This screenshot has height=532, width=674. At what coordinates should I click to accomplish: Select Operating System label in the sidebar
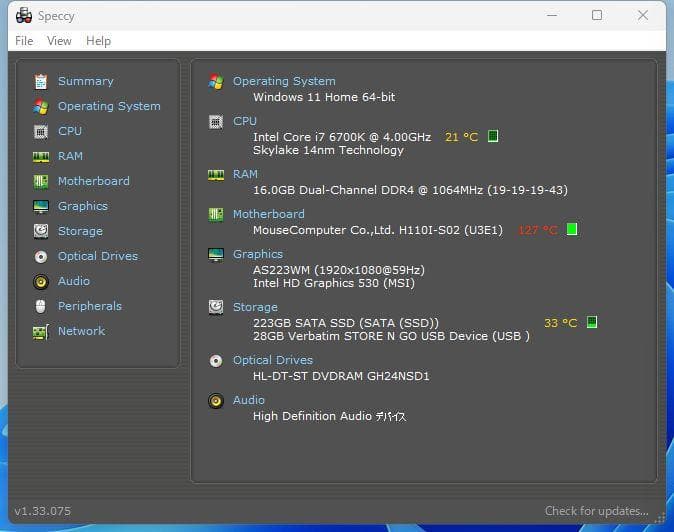click(109, 106)
